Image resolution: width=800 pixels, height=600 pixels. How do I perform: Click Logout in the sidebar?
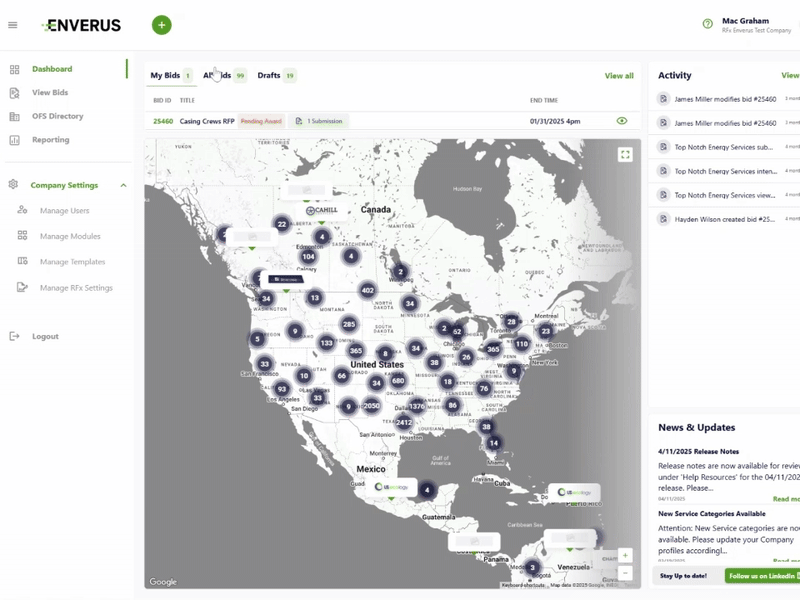click(x=45, y=336)
